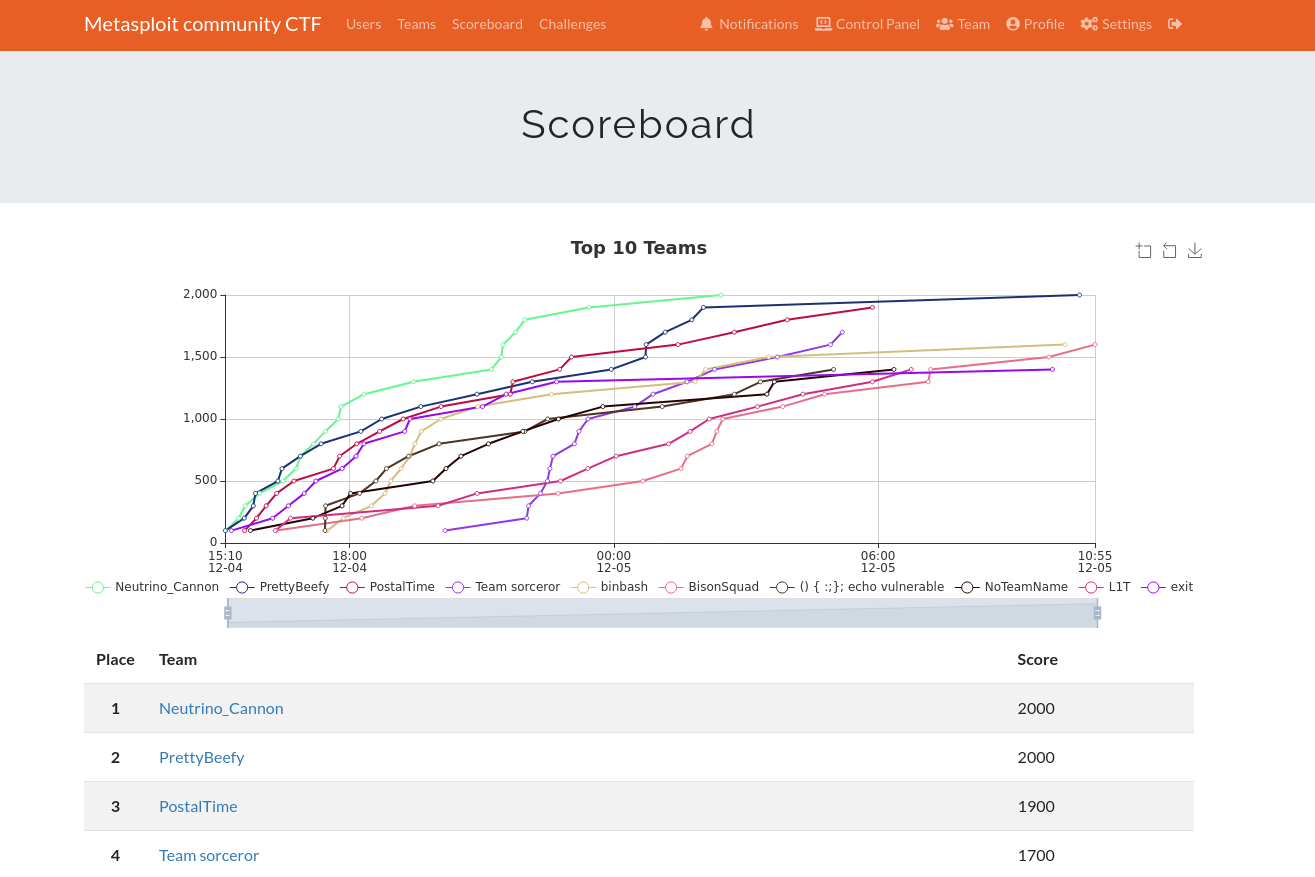This screenshot has width=1315, height=877.
Task: Click PrettyBeefy's final data point on the chart
Action: [1079, 295]
